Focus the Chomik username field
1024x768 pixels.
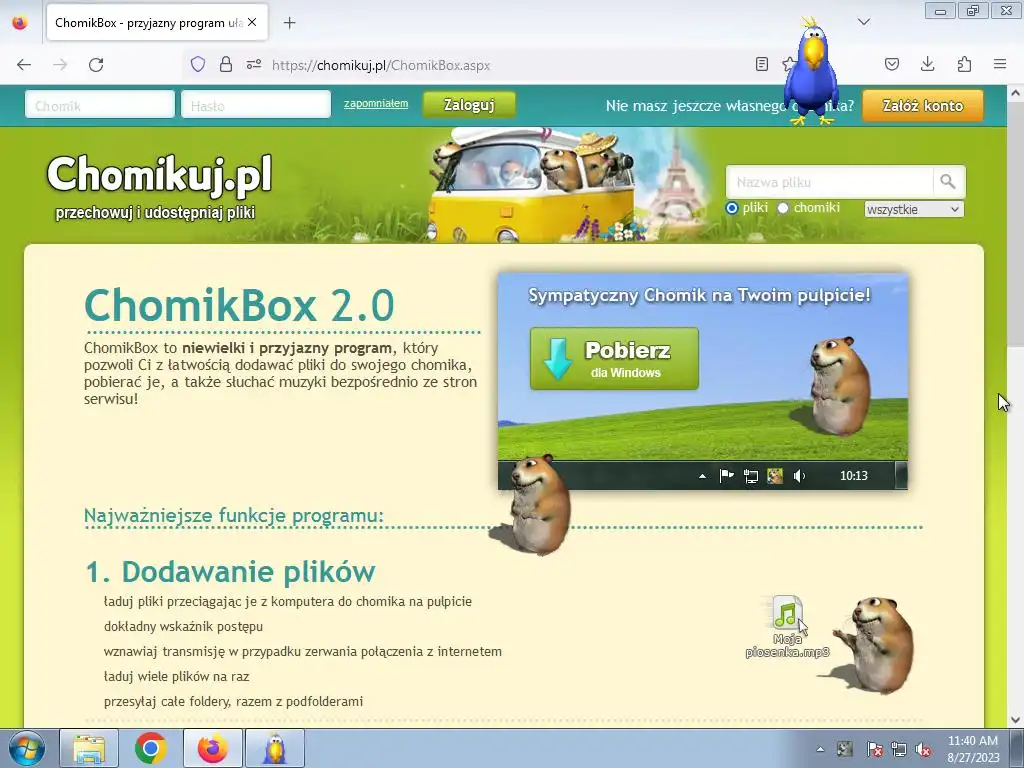pos(100,105)
